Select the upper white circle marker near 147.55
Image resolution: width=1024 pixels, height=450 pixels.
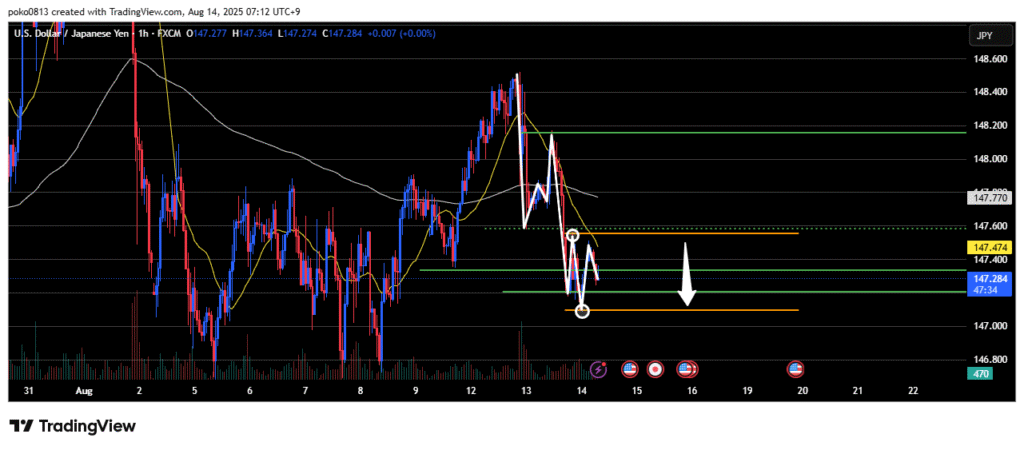tap(573, 235)
